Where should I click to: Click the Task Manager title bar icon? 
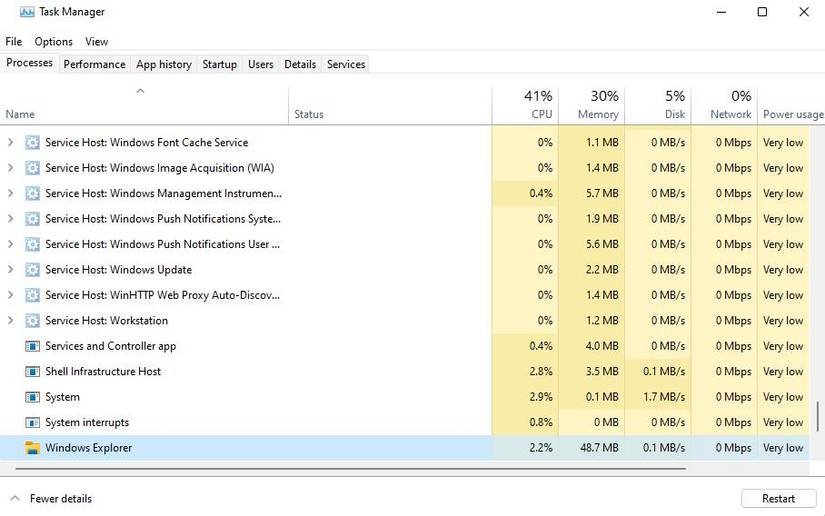click(x=26, y=12)
